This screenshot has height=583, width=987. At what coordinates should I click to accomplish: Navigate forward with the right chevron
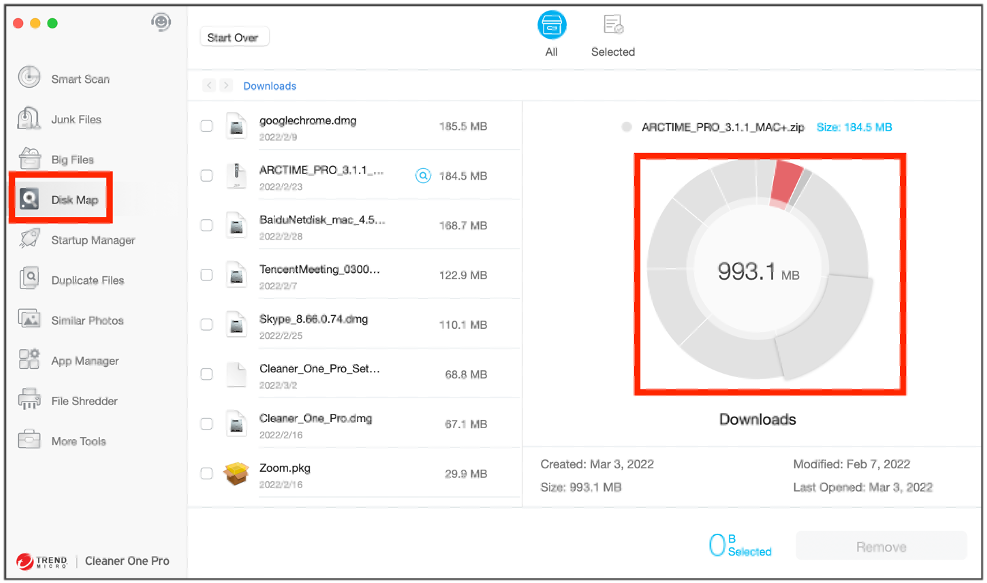[x=227, y=86]
